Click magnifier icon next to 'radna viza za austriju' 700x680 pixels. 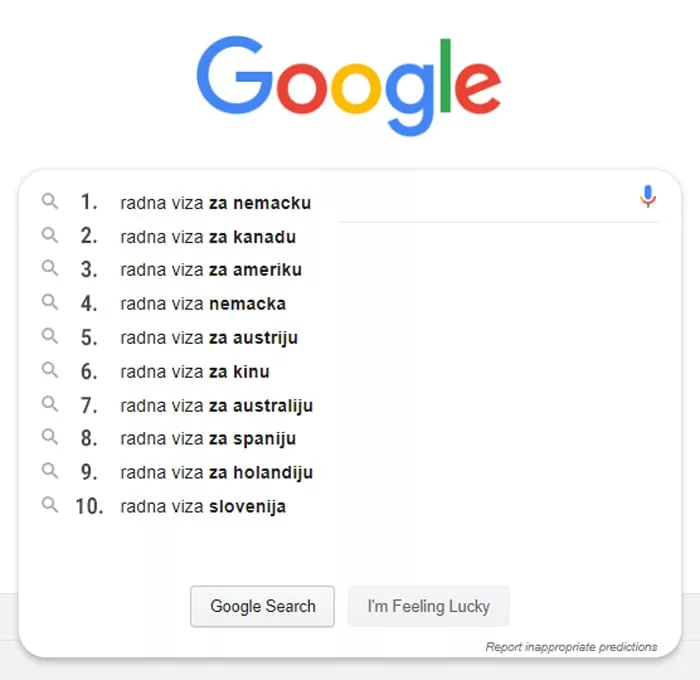50,337
